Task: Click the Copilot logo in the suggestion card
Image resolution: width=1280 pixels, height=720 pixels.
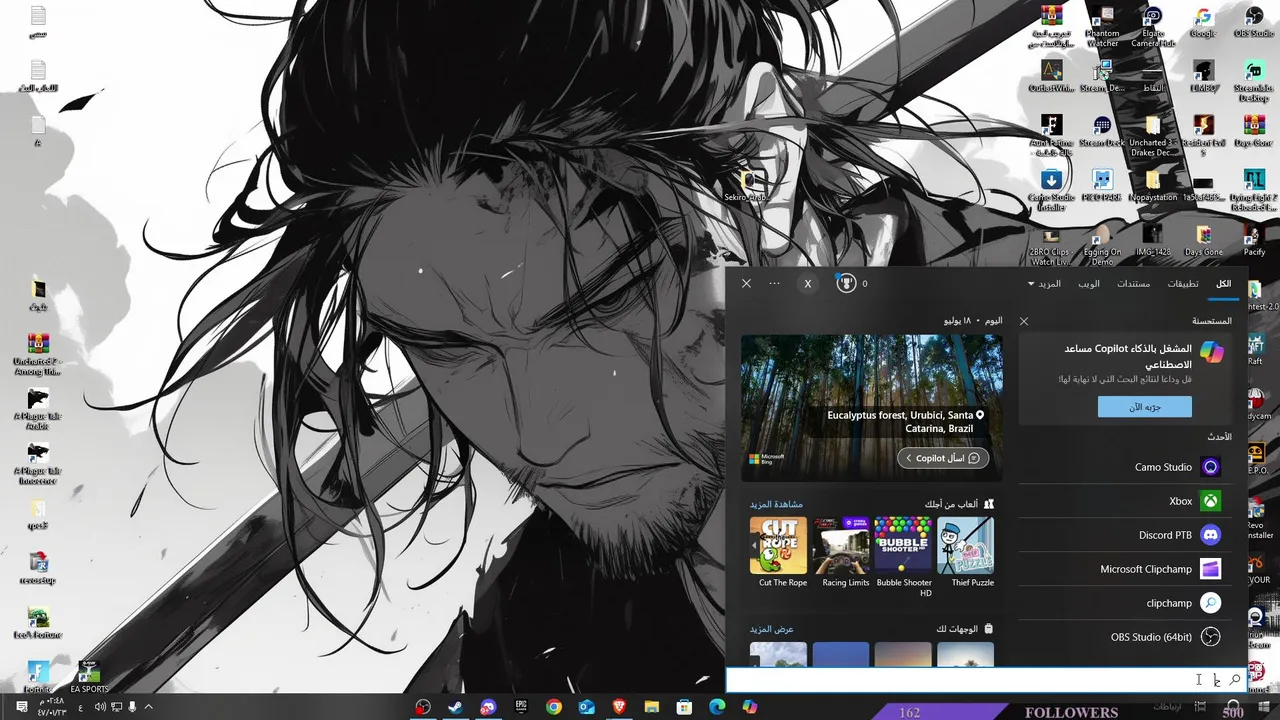Action: [1211, 353]
